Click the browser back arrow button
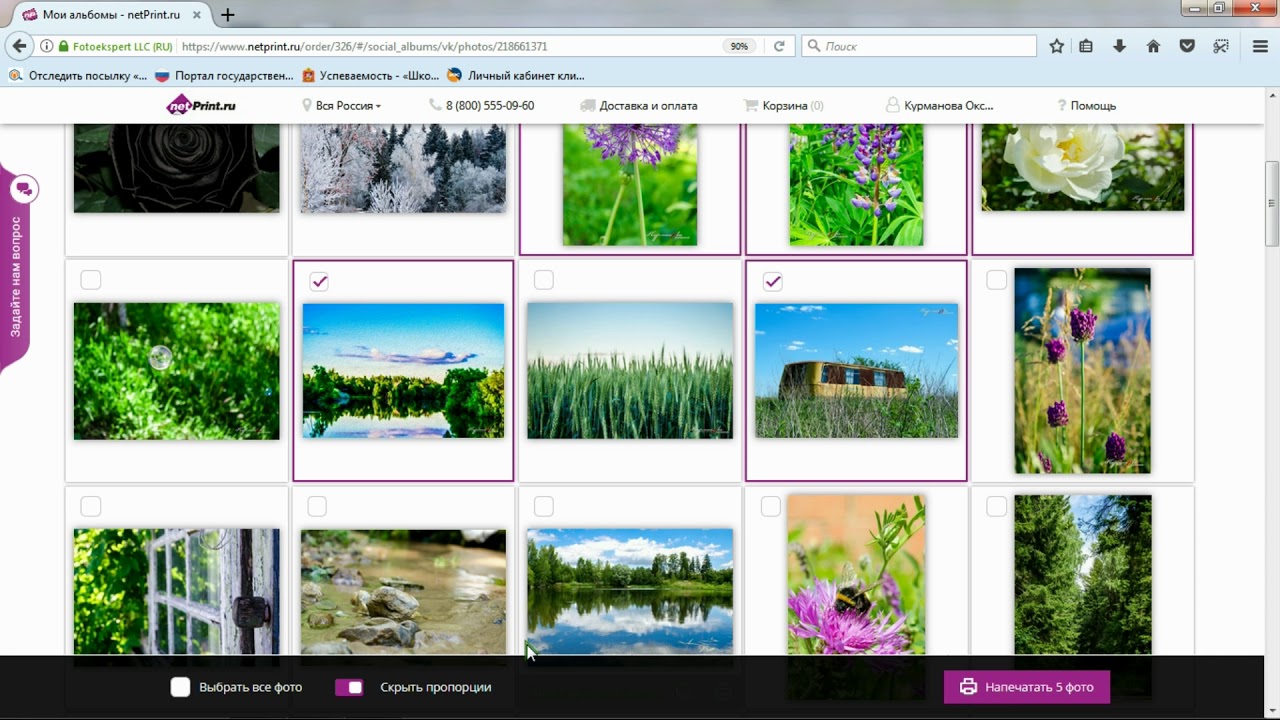This screenshot has height=720, width=1280. coord(19,46)
